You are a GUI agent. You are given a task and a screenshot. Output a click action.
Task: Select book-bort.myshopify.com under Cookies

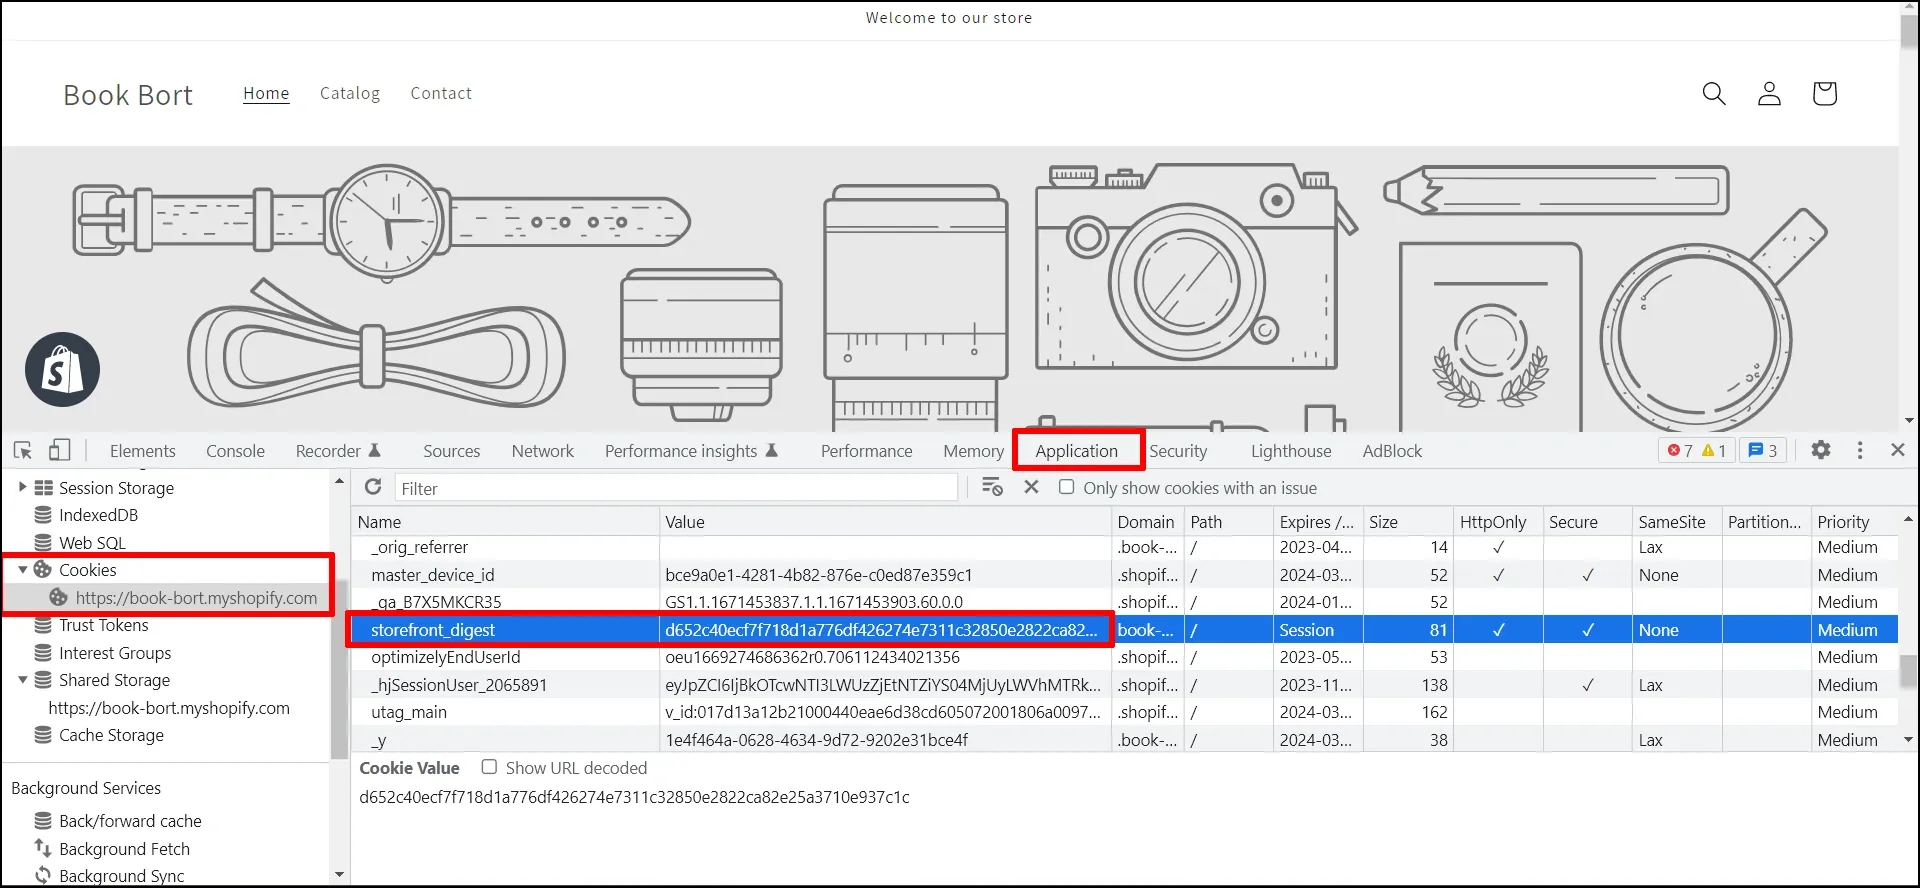[196, 598]
